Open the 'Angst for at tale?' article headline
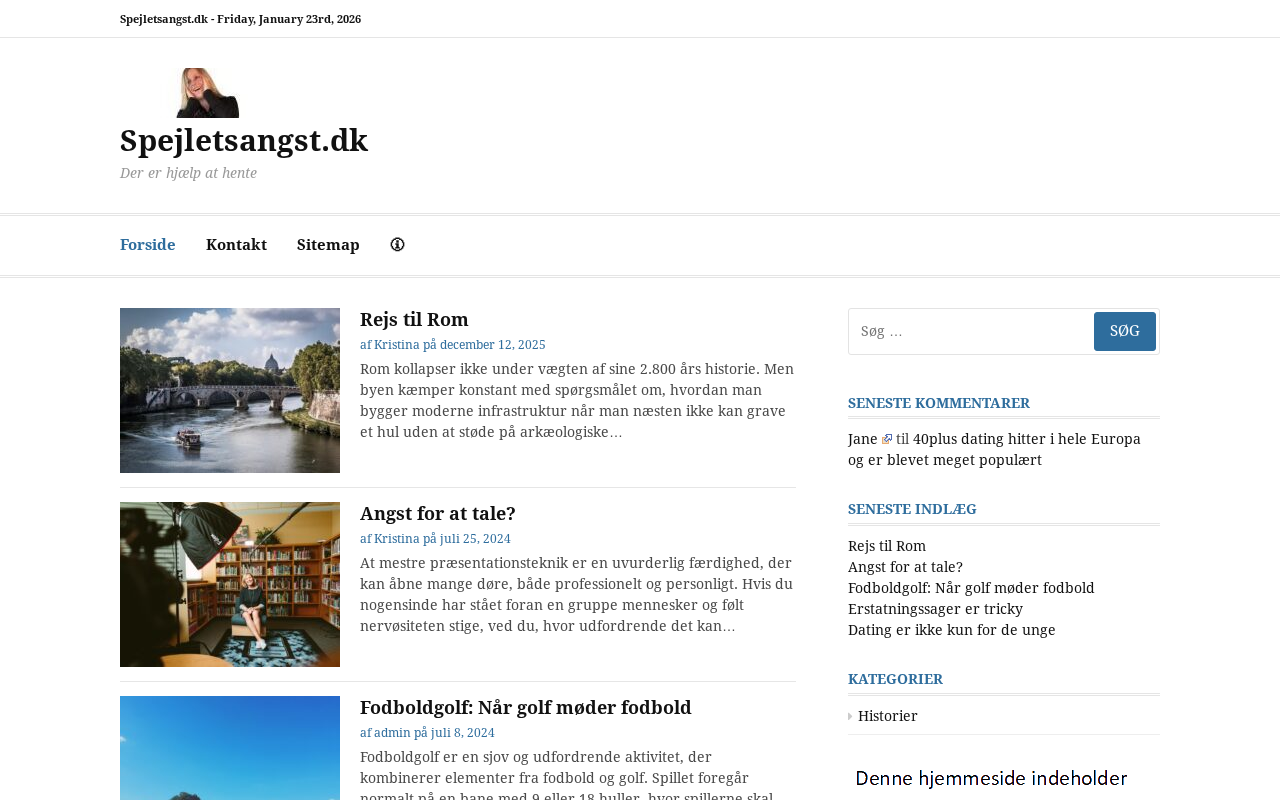The image size is (1280, 800). pos(438,513)
